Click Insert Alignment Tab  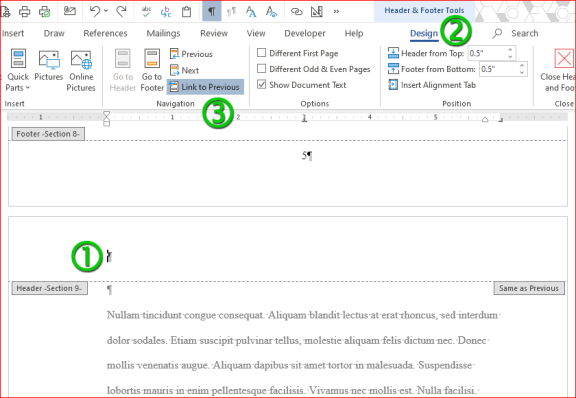tap(432, 85)
